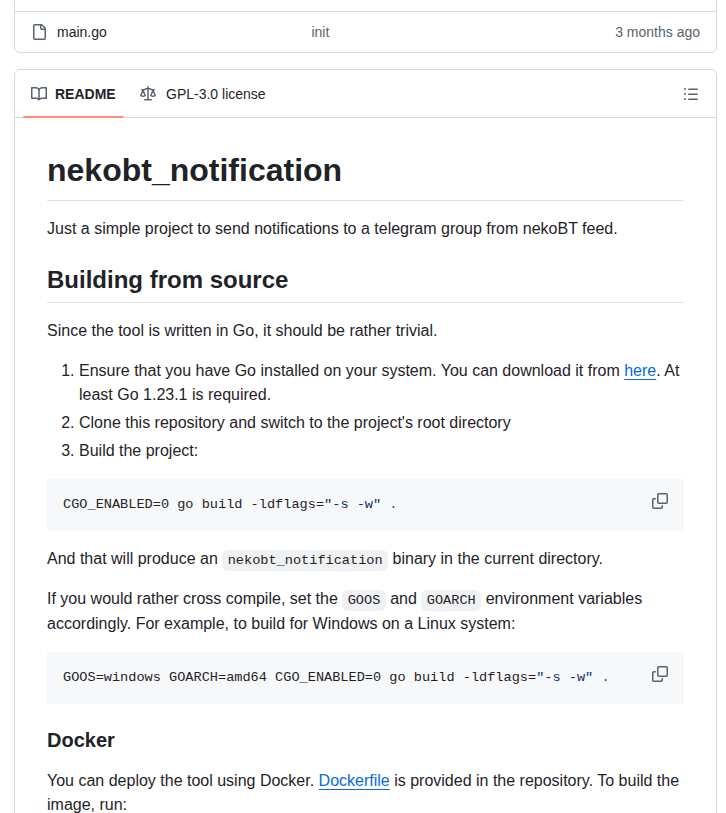Switch to the GPL-3.0 license tab
726x813 pixels.
(x=203, y=94)
